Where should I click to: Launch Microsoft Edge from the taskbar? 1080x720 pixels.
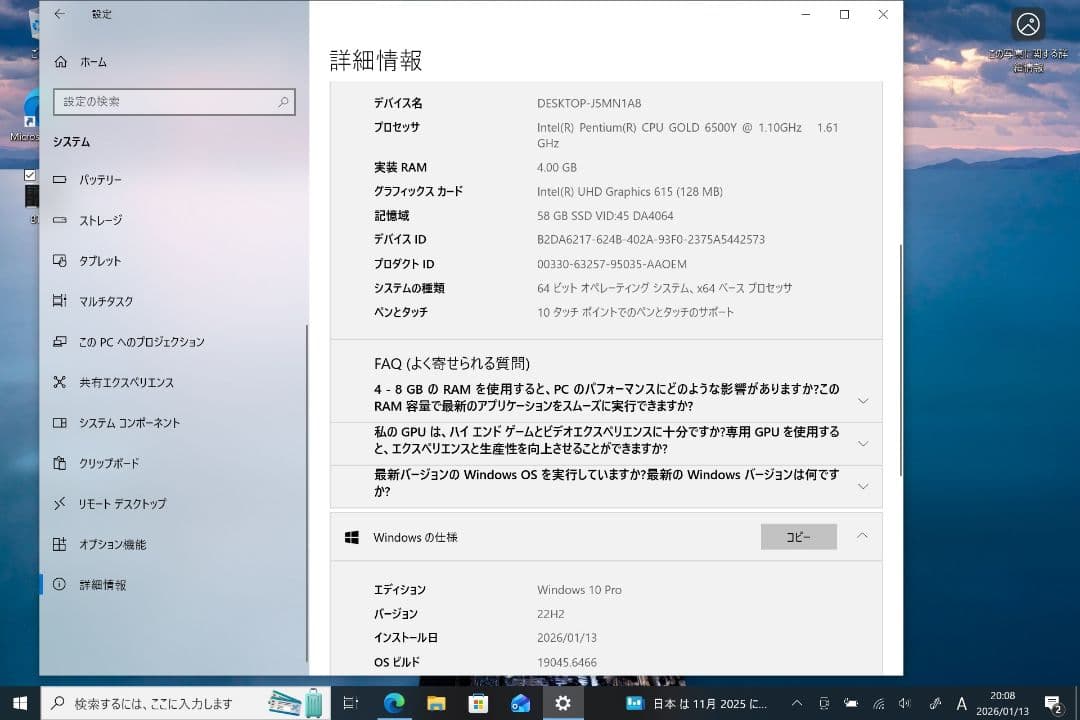click(394, 702)
